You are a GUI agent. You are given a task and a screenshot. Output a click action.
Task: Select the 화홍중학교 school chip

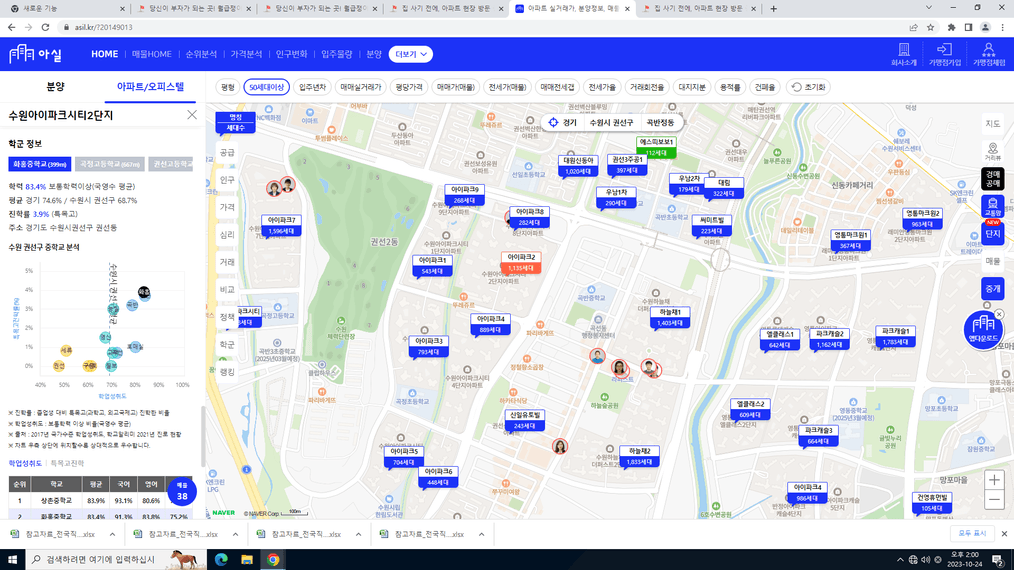pyautogui.click(x=39, y=164)
